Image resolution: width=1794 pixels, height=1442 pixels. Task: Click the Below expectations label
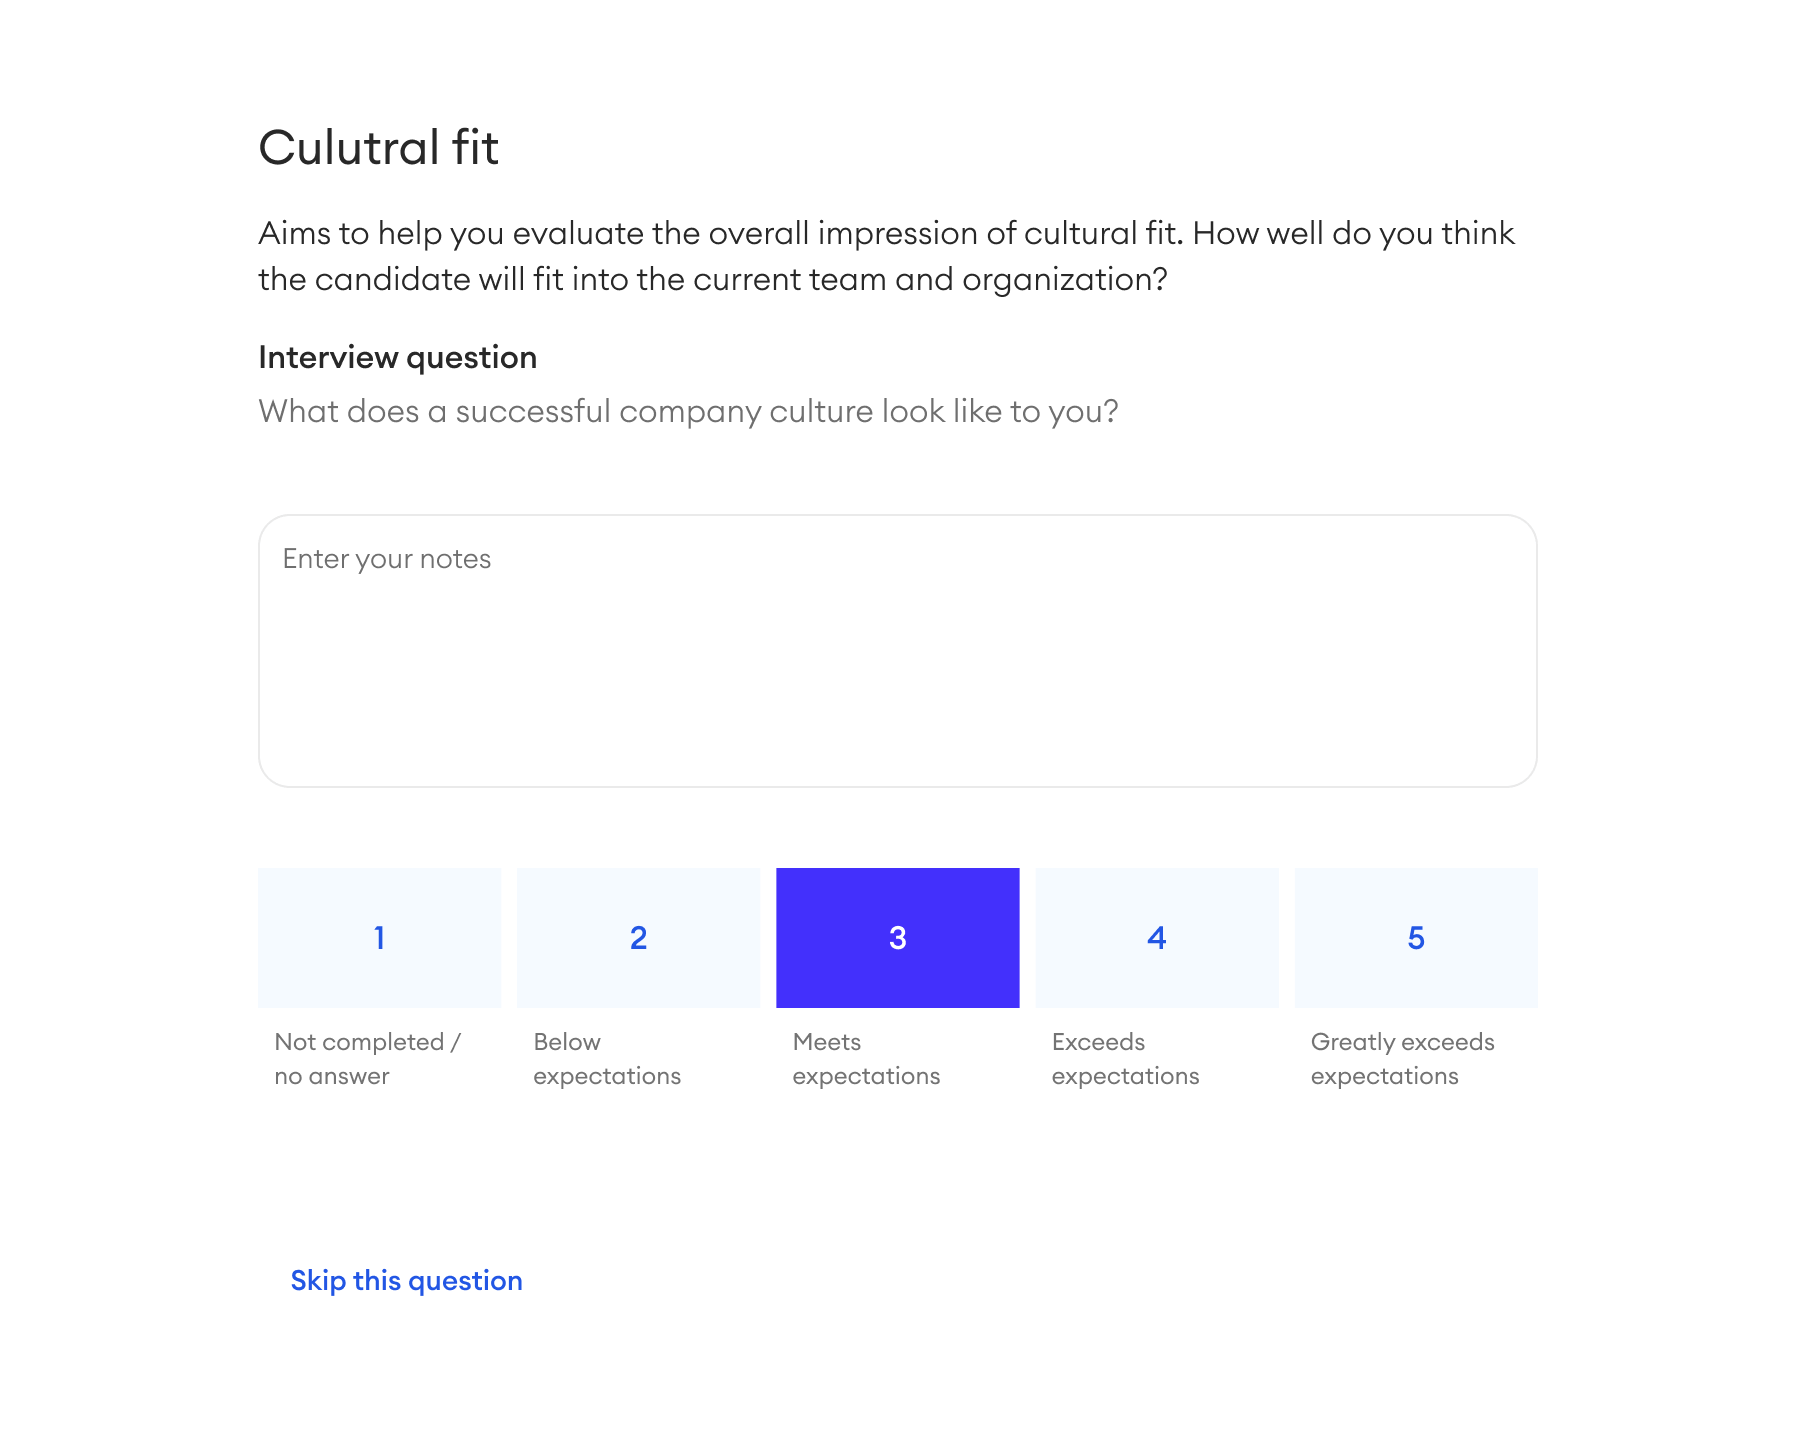(607, 1058)
